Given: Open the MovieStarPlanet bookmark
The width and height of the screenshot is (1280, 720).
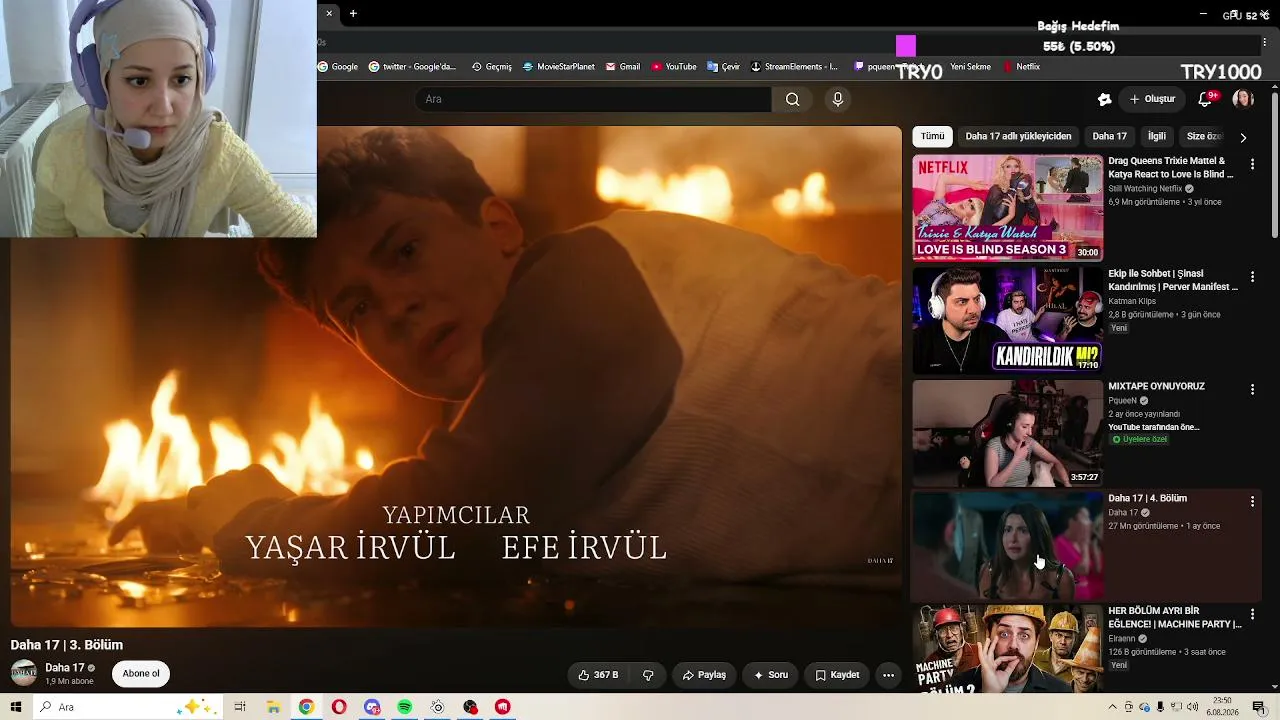Looking at the screenshot, I should click(x=559, y=67).
